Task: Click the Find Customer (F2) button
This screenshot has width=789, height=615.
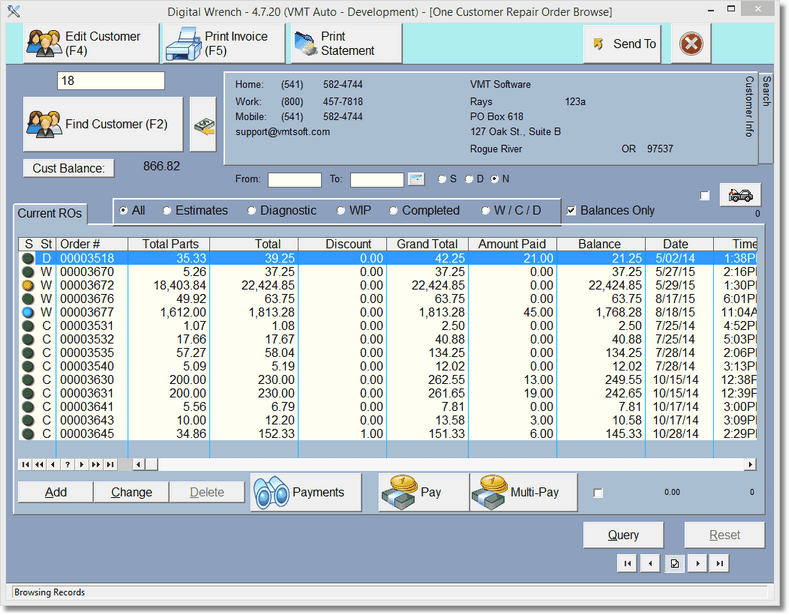Action: pyautogui.click(x=103, y=125)
